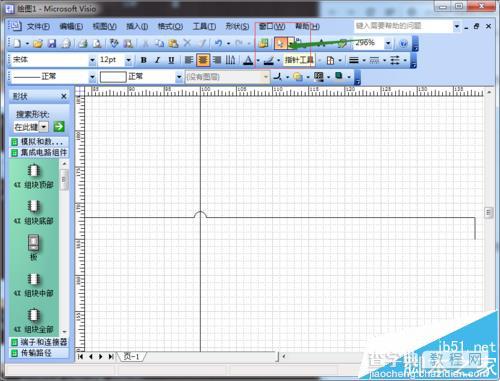Expand the 宋体 font name dropdown
Screen dimensions: 500x381
[92, 60]
